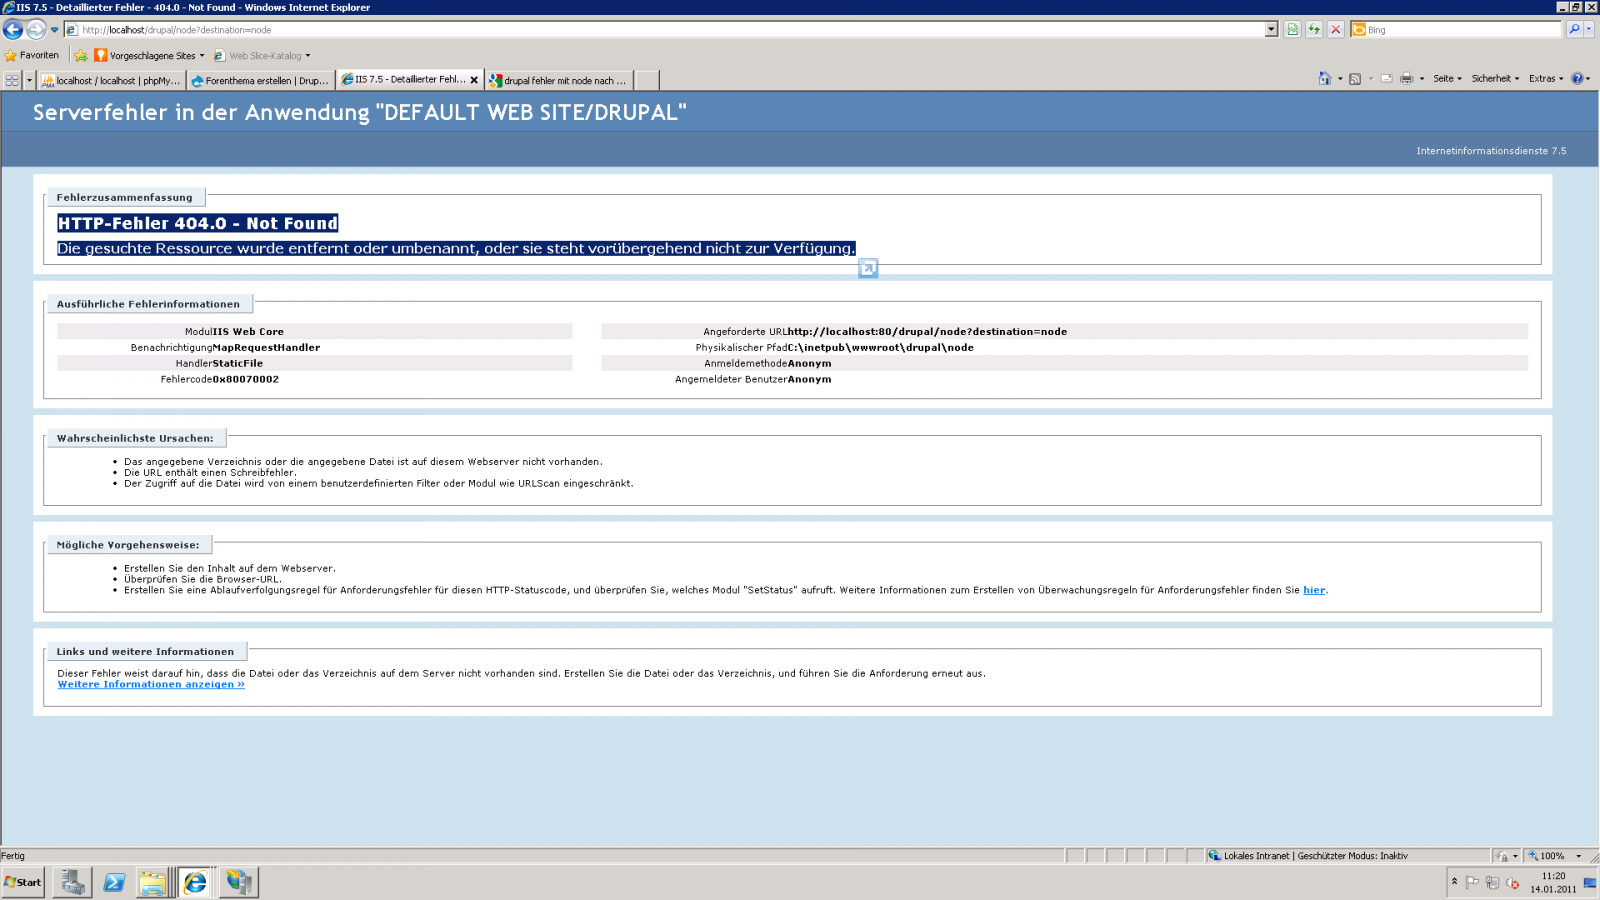
Task: Click the Compatibility View icon
Action: coord(1293,30)
